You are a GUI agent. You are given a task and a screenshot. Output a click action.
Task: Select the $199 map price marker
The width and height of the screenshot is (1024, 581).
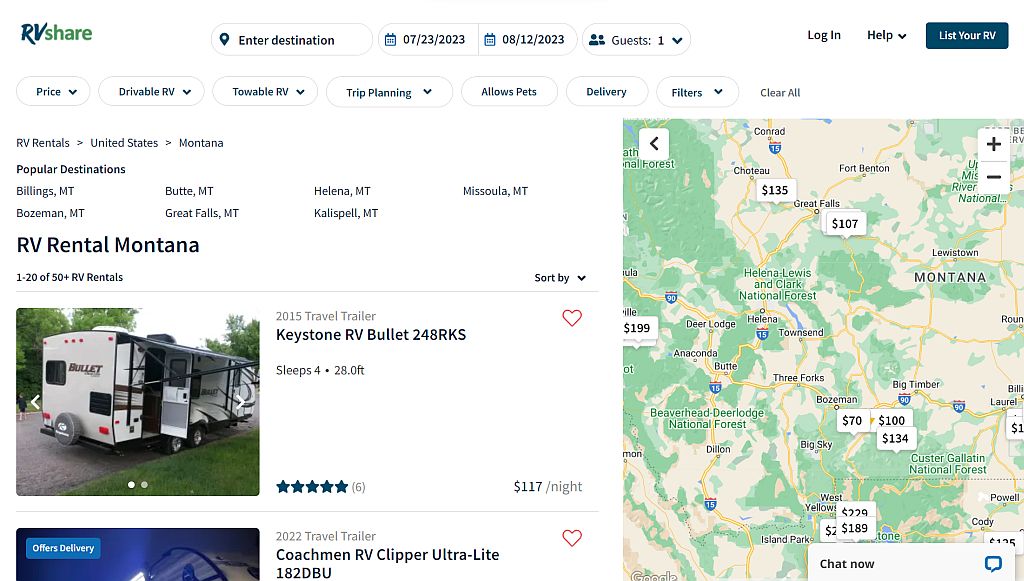coord(637,328)
